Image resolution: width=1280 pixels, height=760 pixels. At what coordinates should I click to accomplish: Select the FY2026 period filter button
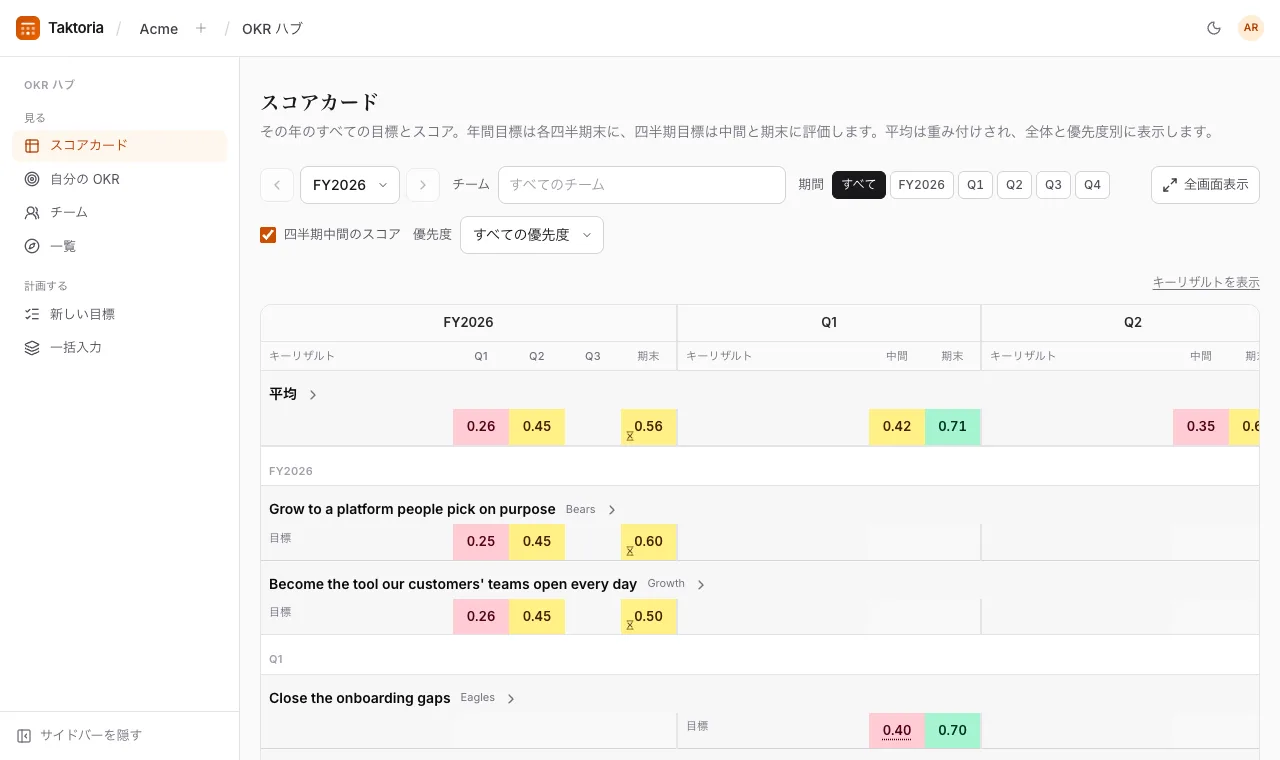(922, 185)
